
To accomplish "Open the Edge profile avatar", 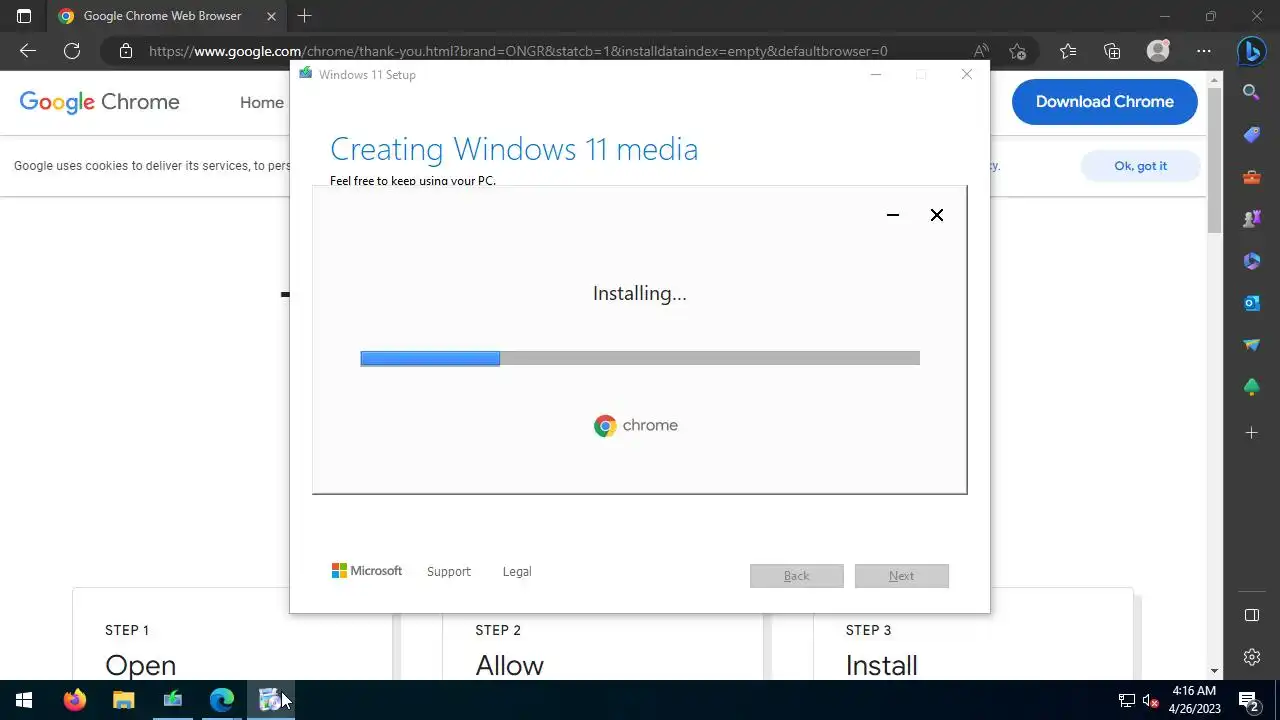I will tap(1158, 51).
